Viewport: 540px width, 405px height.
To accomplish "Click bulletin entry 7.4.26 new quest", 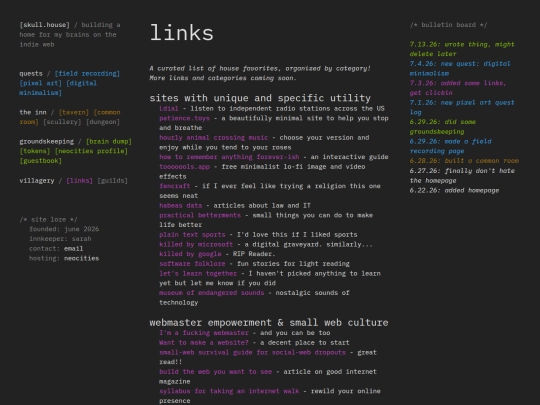I will point(460,68).
